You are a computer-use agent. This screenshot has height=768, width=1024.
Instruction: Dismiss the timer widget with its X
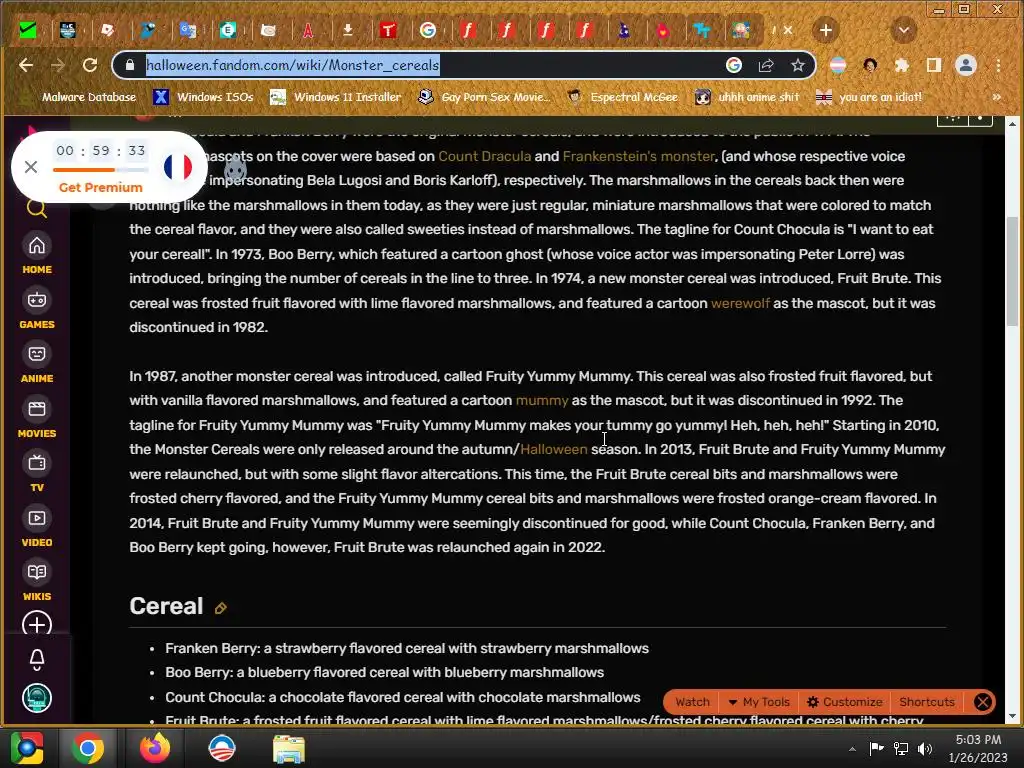31,167
